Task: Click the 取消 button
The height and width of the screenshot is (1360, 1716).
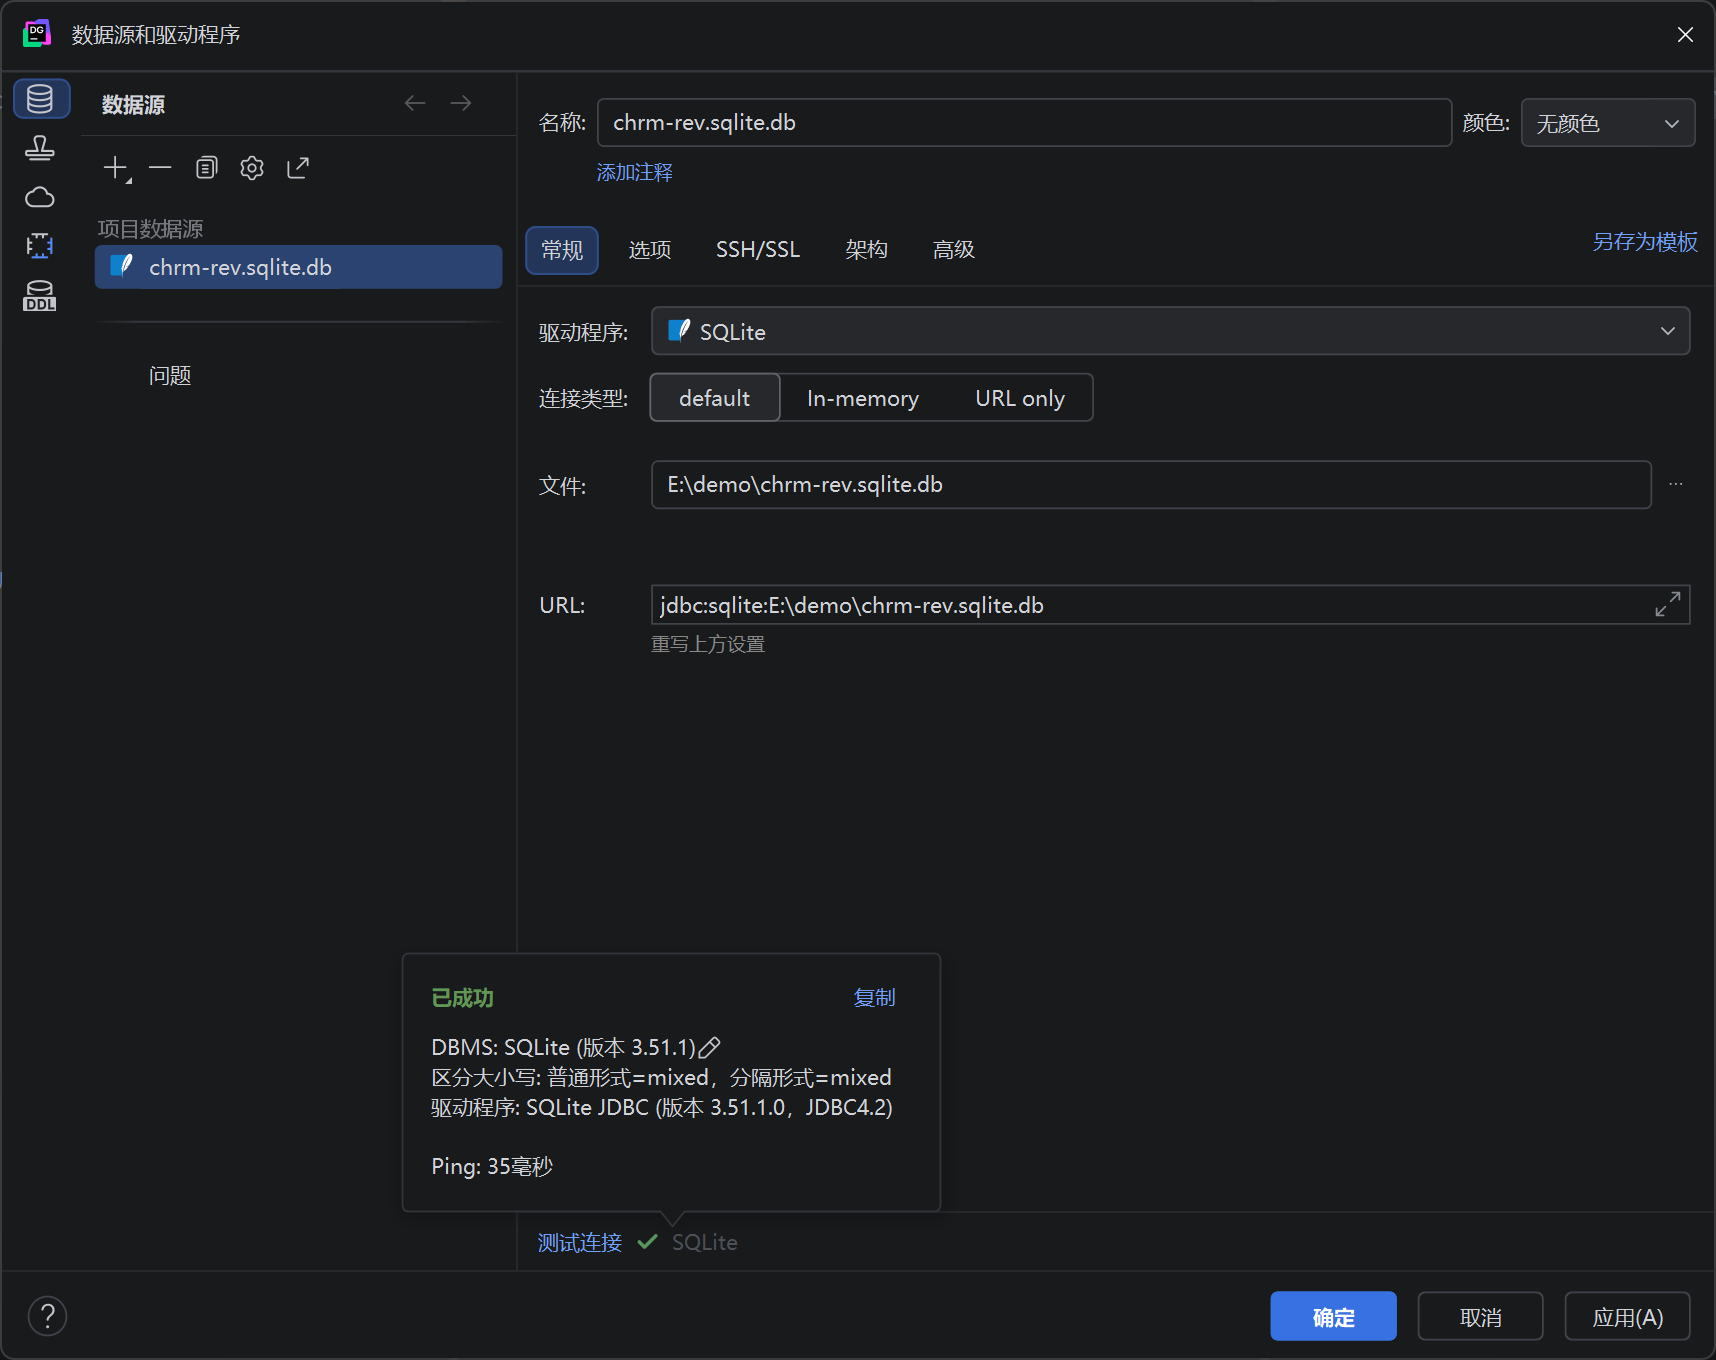Action: pos(1481,1317)
